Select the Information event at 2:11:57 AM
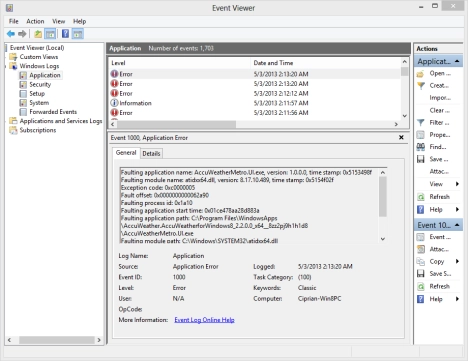This screenshot has width=468, height=361. click(x=255, y=103)
